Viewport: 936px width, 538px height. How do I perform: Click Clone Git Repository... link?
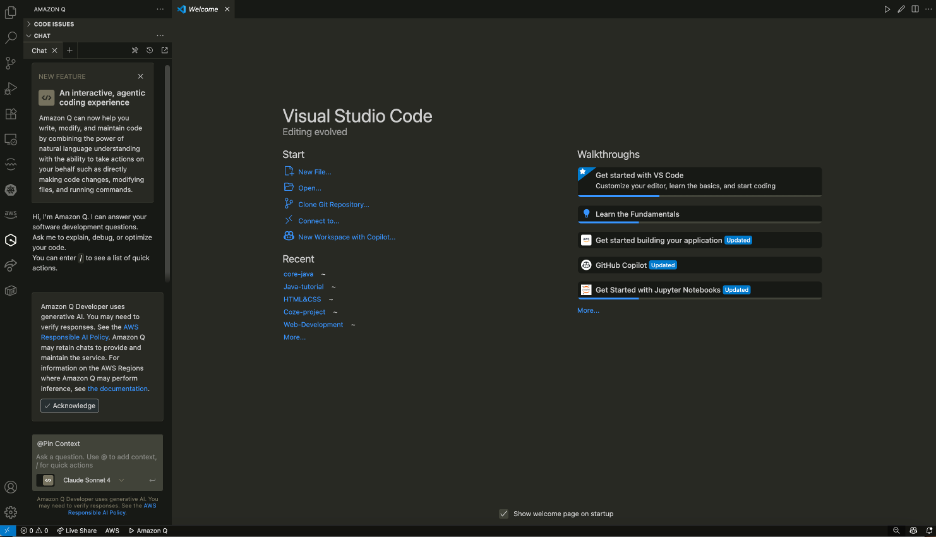[333, 204]
